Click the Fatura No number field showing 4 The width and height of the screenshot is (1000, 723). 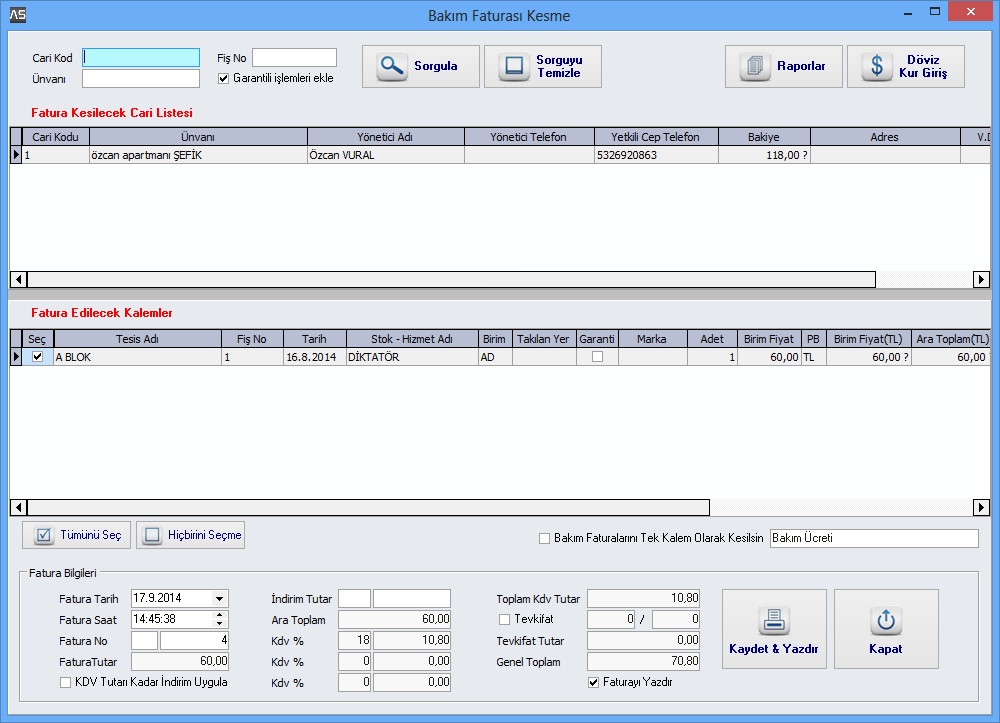pos(194,640)
